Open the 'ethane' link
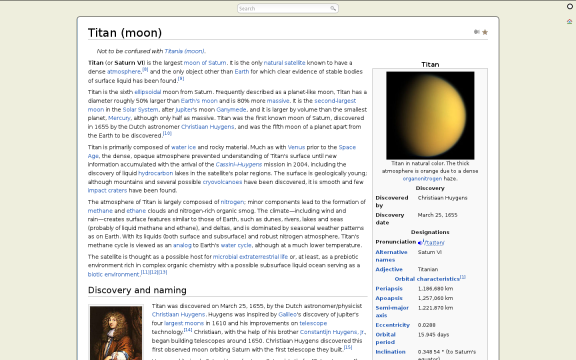576x360 pixels. 136,211
